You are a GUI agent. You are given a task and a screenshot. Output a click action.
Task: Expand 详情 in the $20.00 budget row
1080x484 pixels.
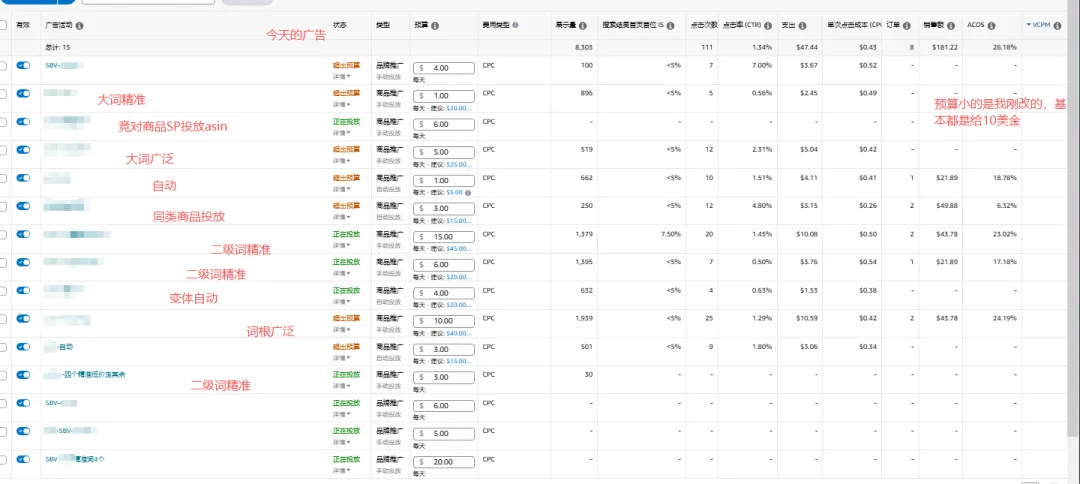342,470
